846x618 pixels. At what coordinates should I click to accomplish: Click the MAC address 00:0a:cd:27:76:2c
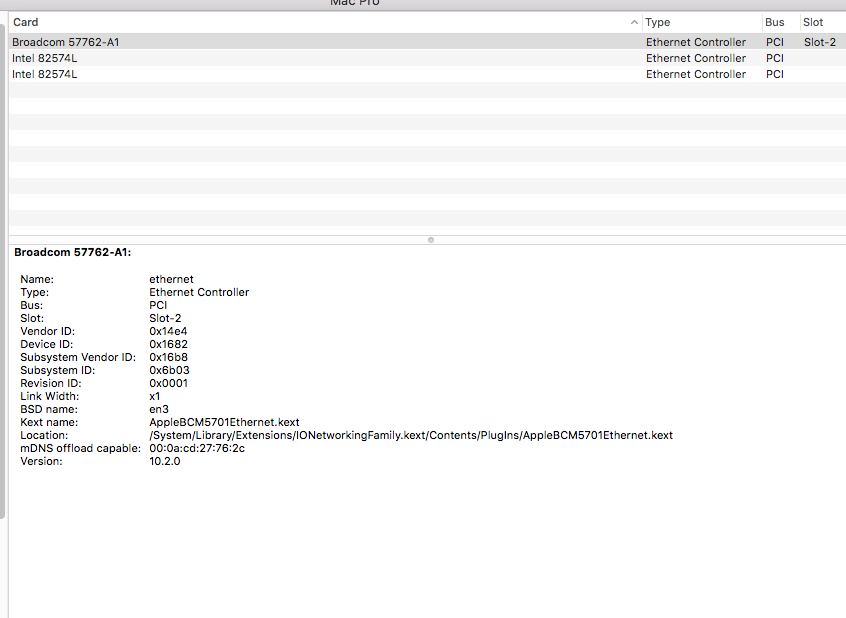(x=197, y=448)
